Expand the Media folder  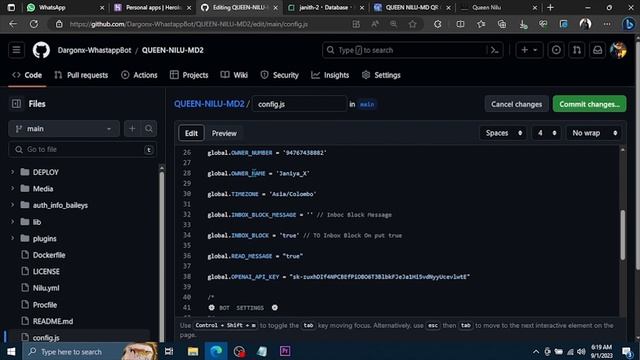pos(12,189)
